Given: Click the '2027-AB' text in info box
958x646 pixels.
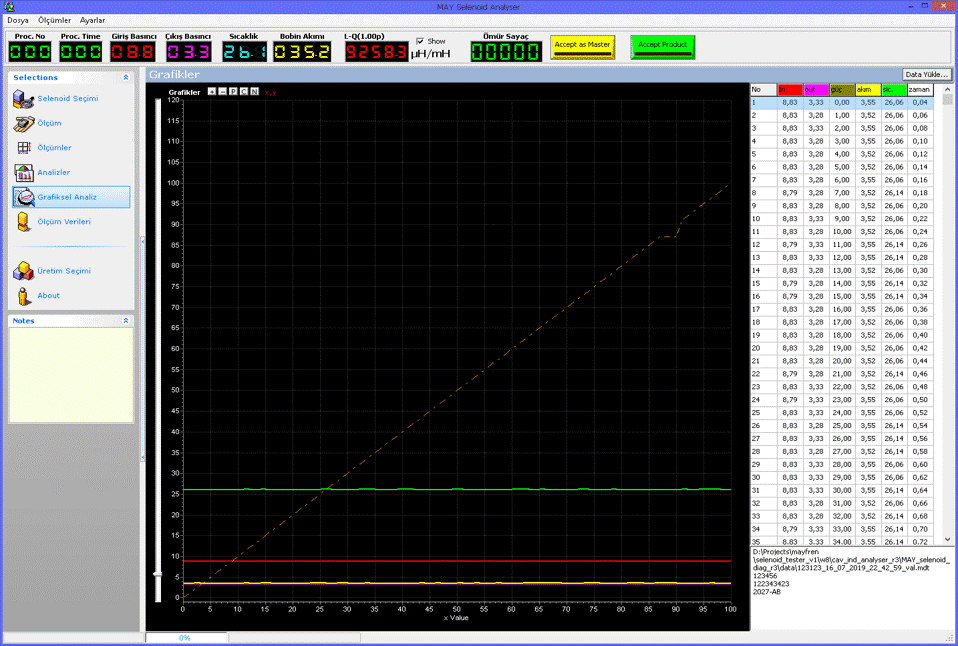Looking at the screenshot, I should pyautogui.click(x=767, y=592).
